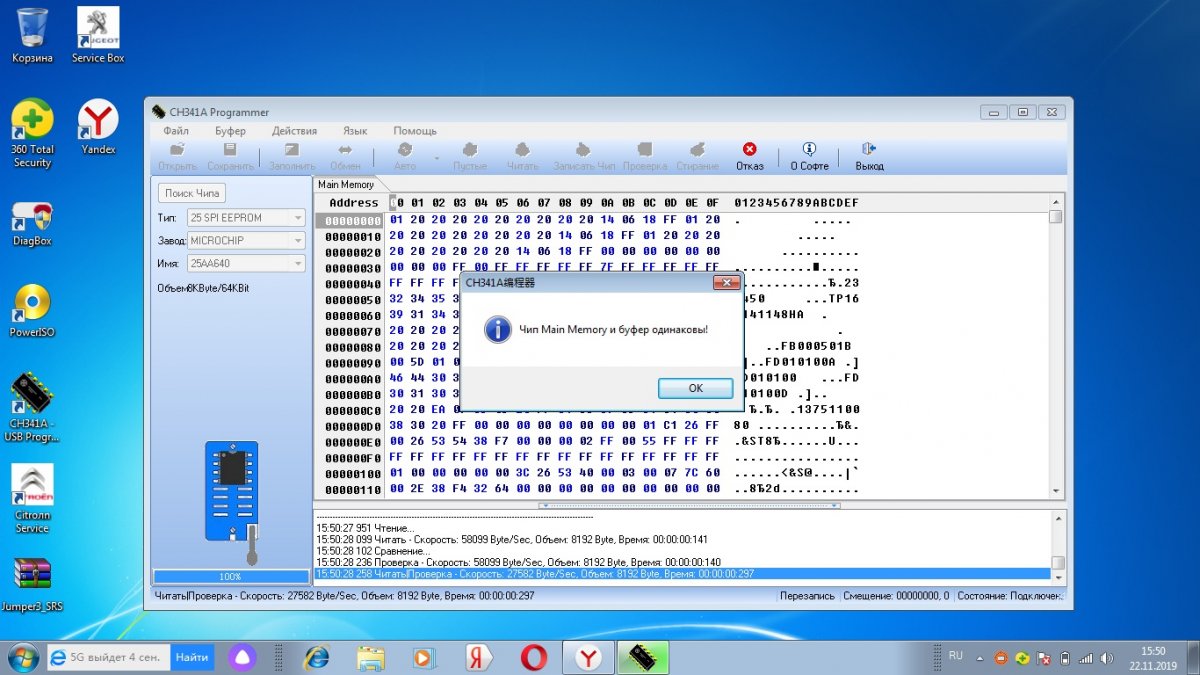The width and height of the screenshot is (1200, 675).
Task: Click the Записать Чип toolbar icon
Action: pyautogui.click(x=584, y=151)
